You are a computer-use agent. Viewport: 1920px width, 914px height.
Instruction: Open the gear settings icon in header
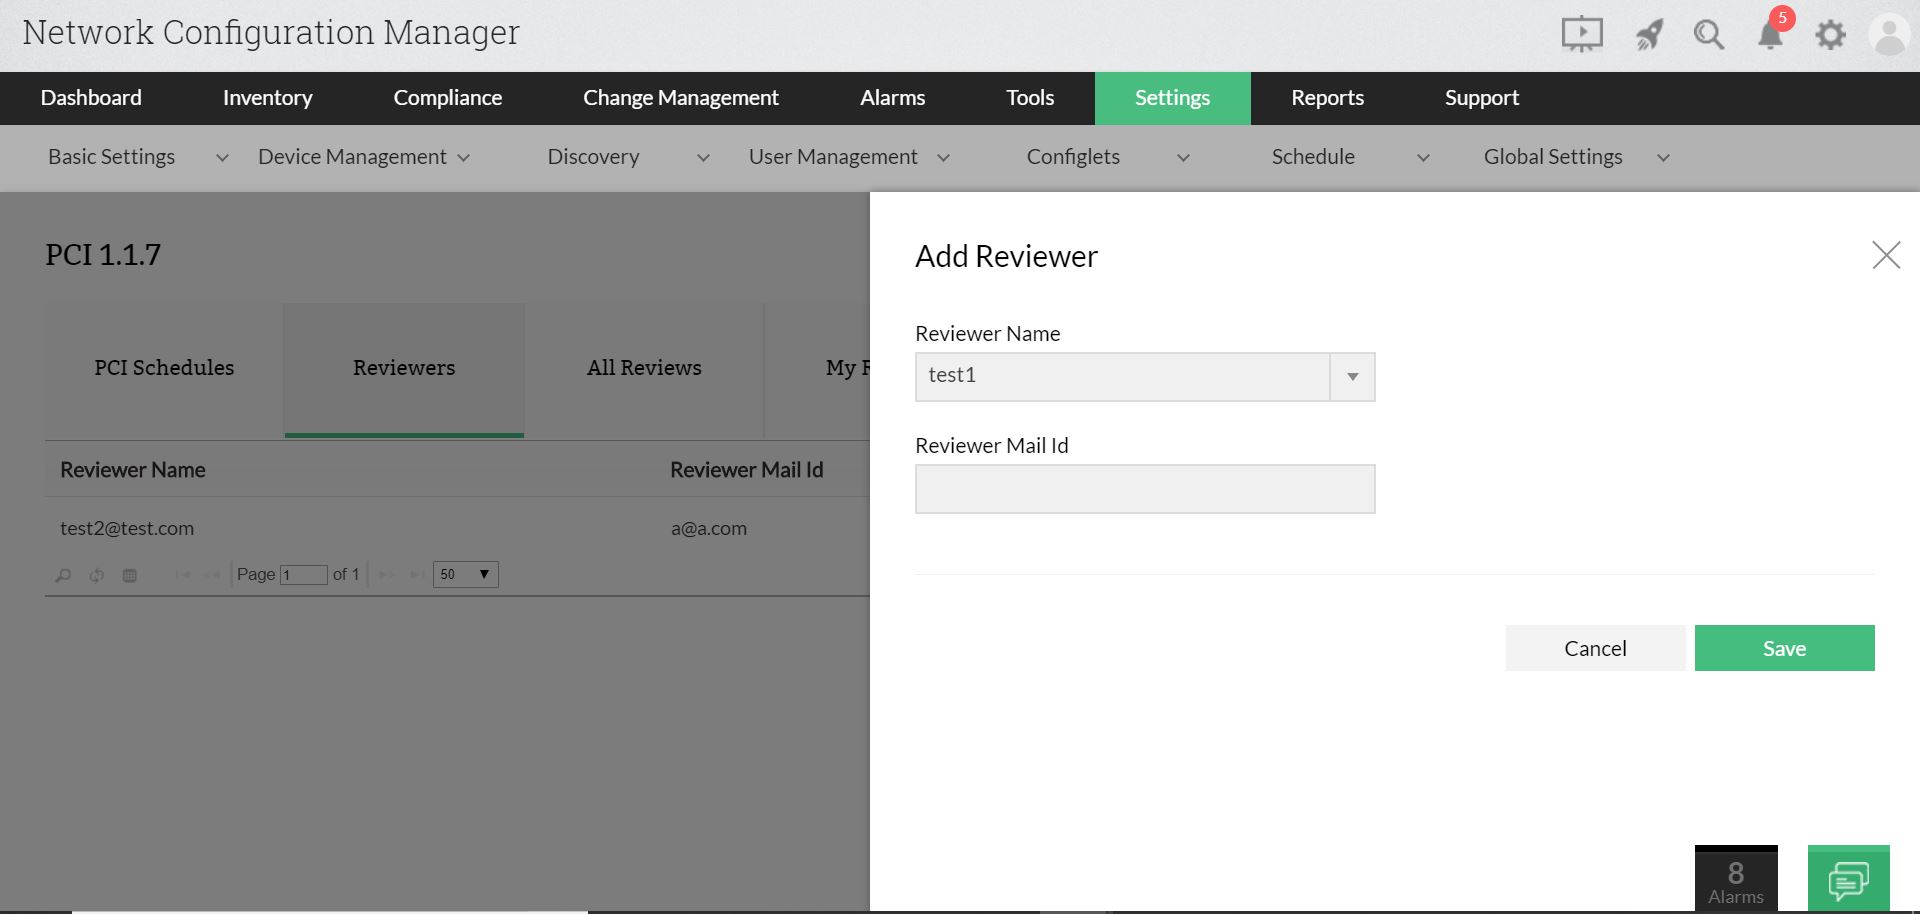(x=1830, y=36)
